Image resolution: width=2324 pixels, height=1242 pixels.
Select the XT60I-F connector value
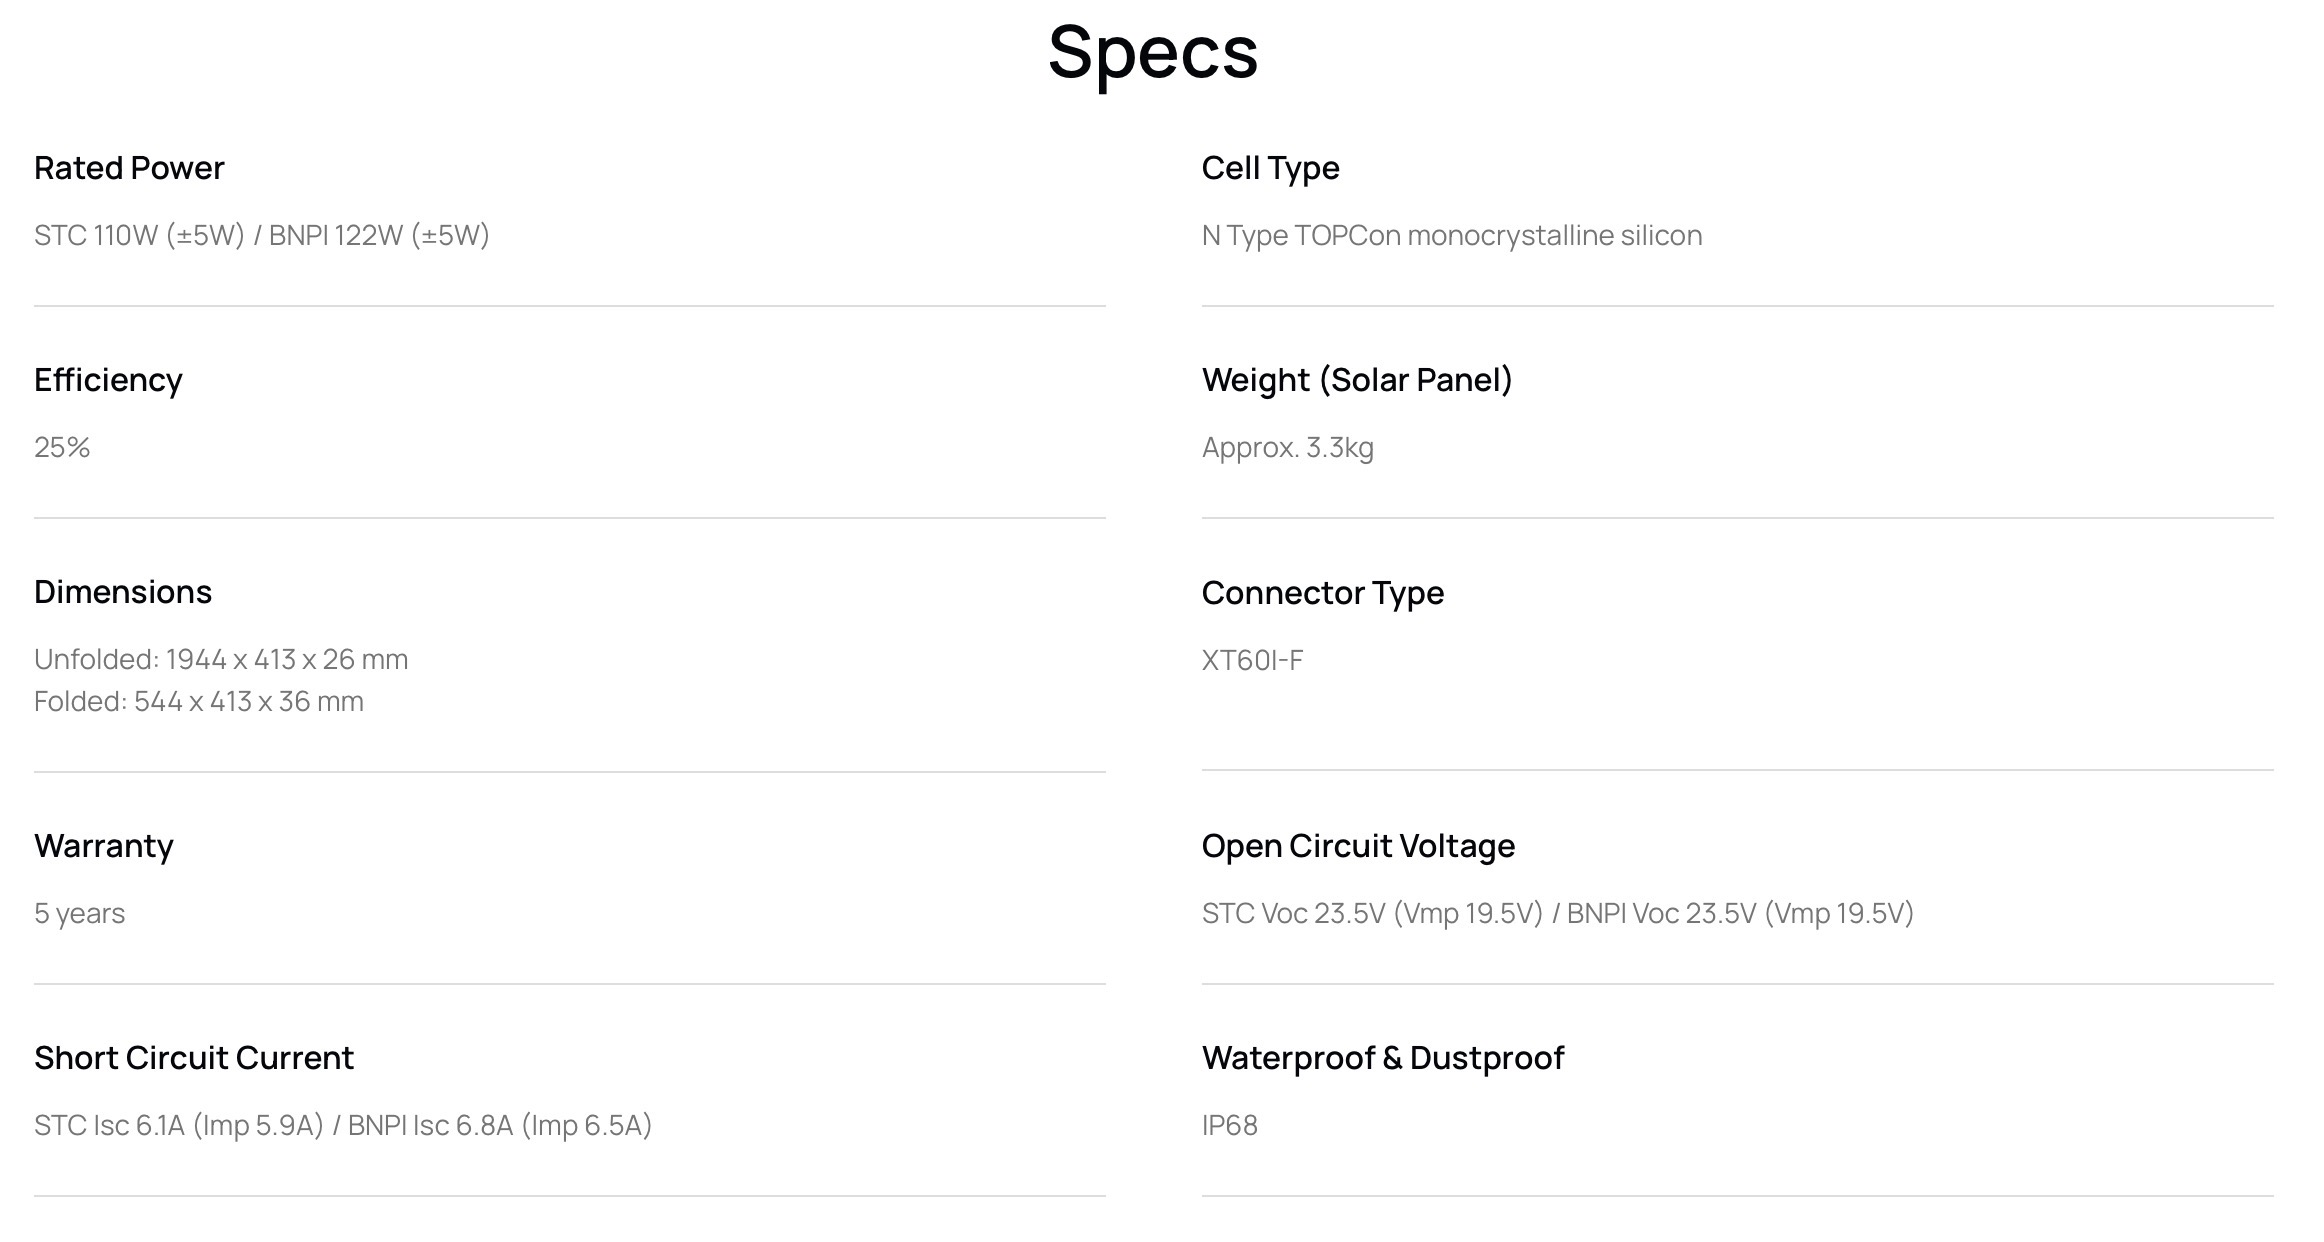point(1252,660)
